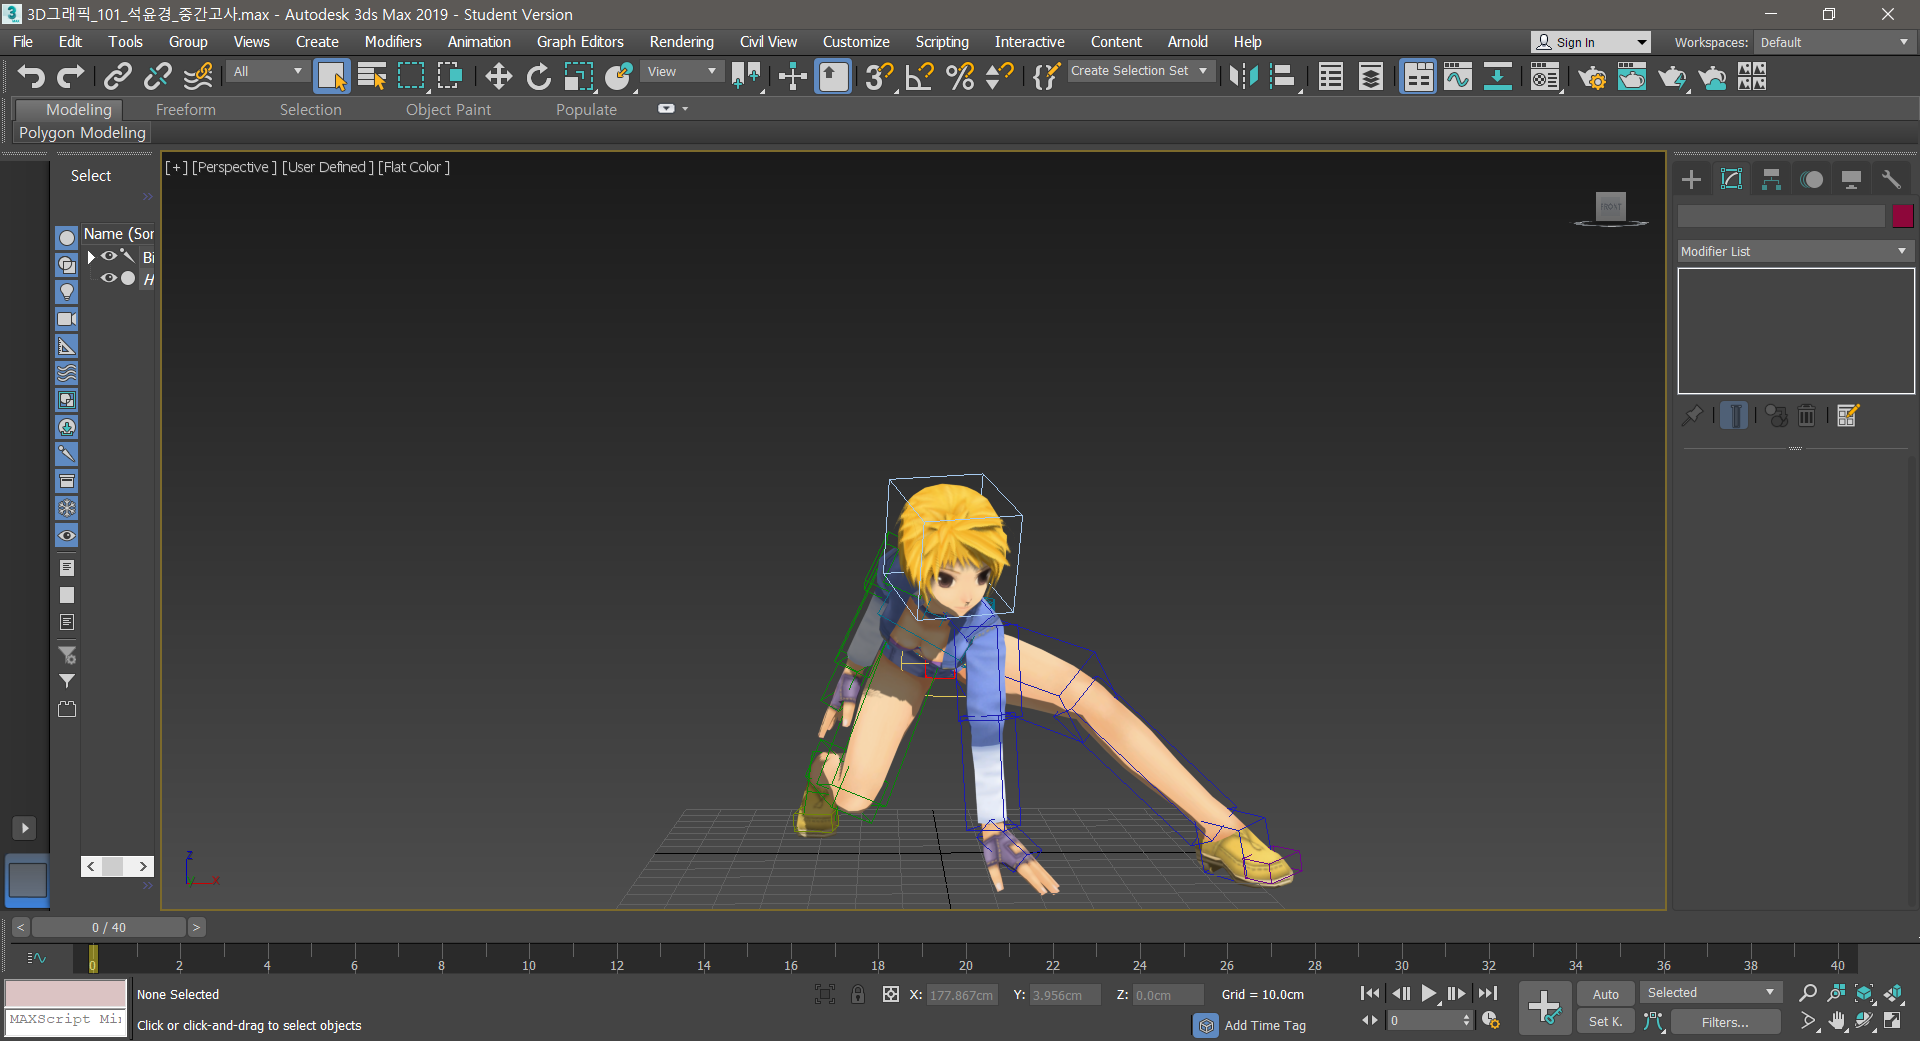Open the Utilities wrench panel tab
Viewport: 1920px width, 1041px height.
pos(1890,180)
